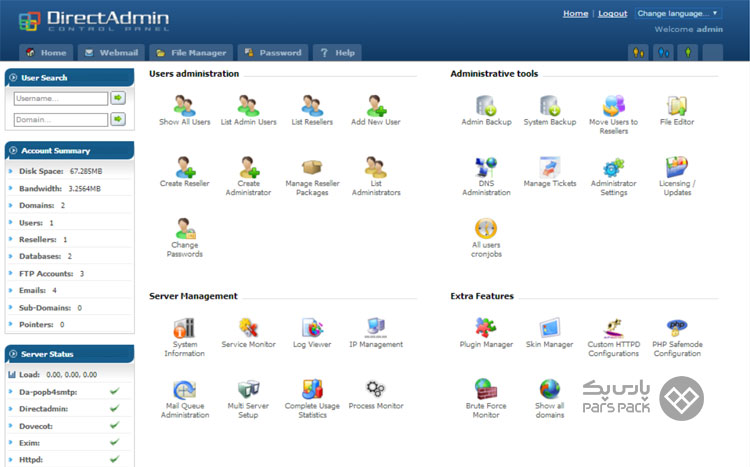Open Change Passwords
Screen dimensions: 750x467
pos(185,238)
